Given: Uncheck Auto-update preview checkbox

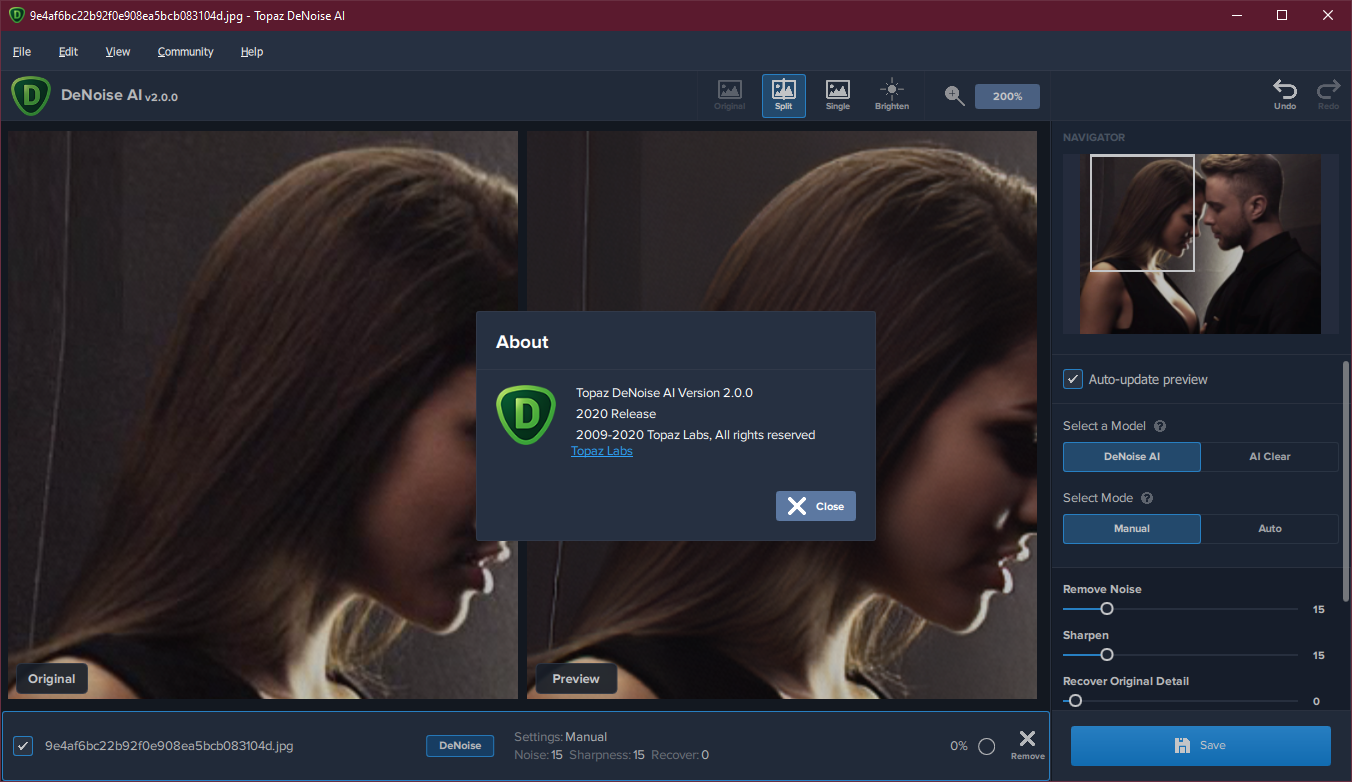Looking at the screenshot, I should click(1073, 379).
